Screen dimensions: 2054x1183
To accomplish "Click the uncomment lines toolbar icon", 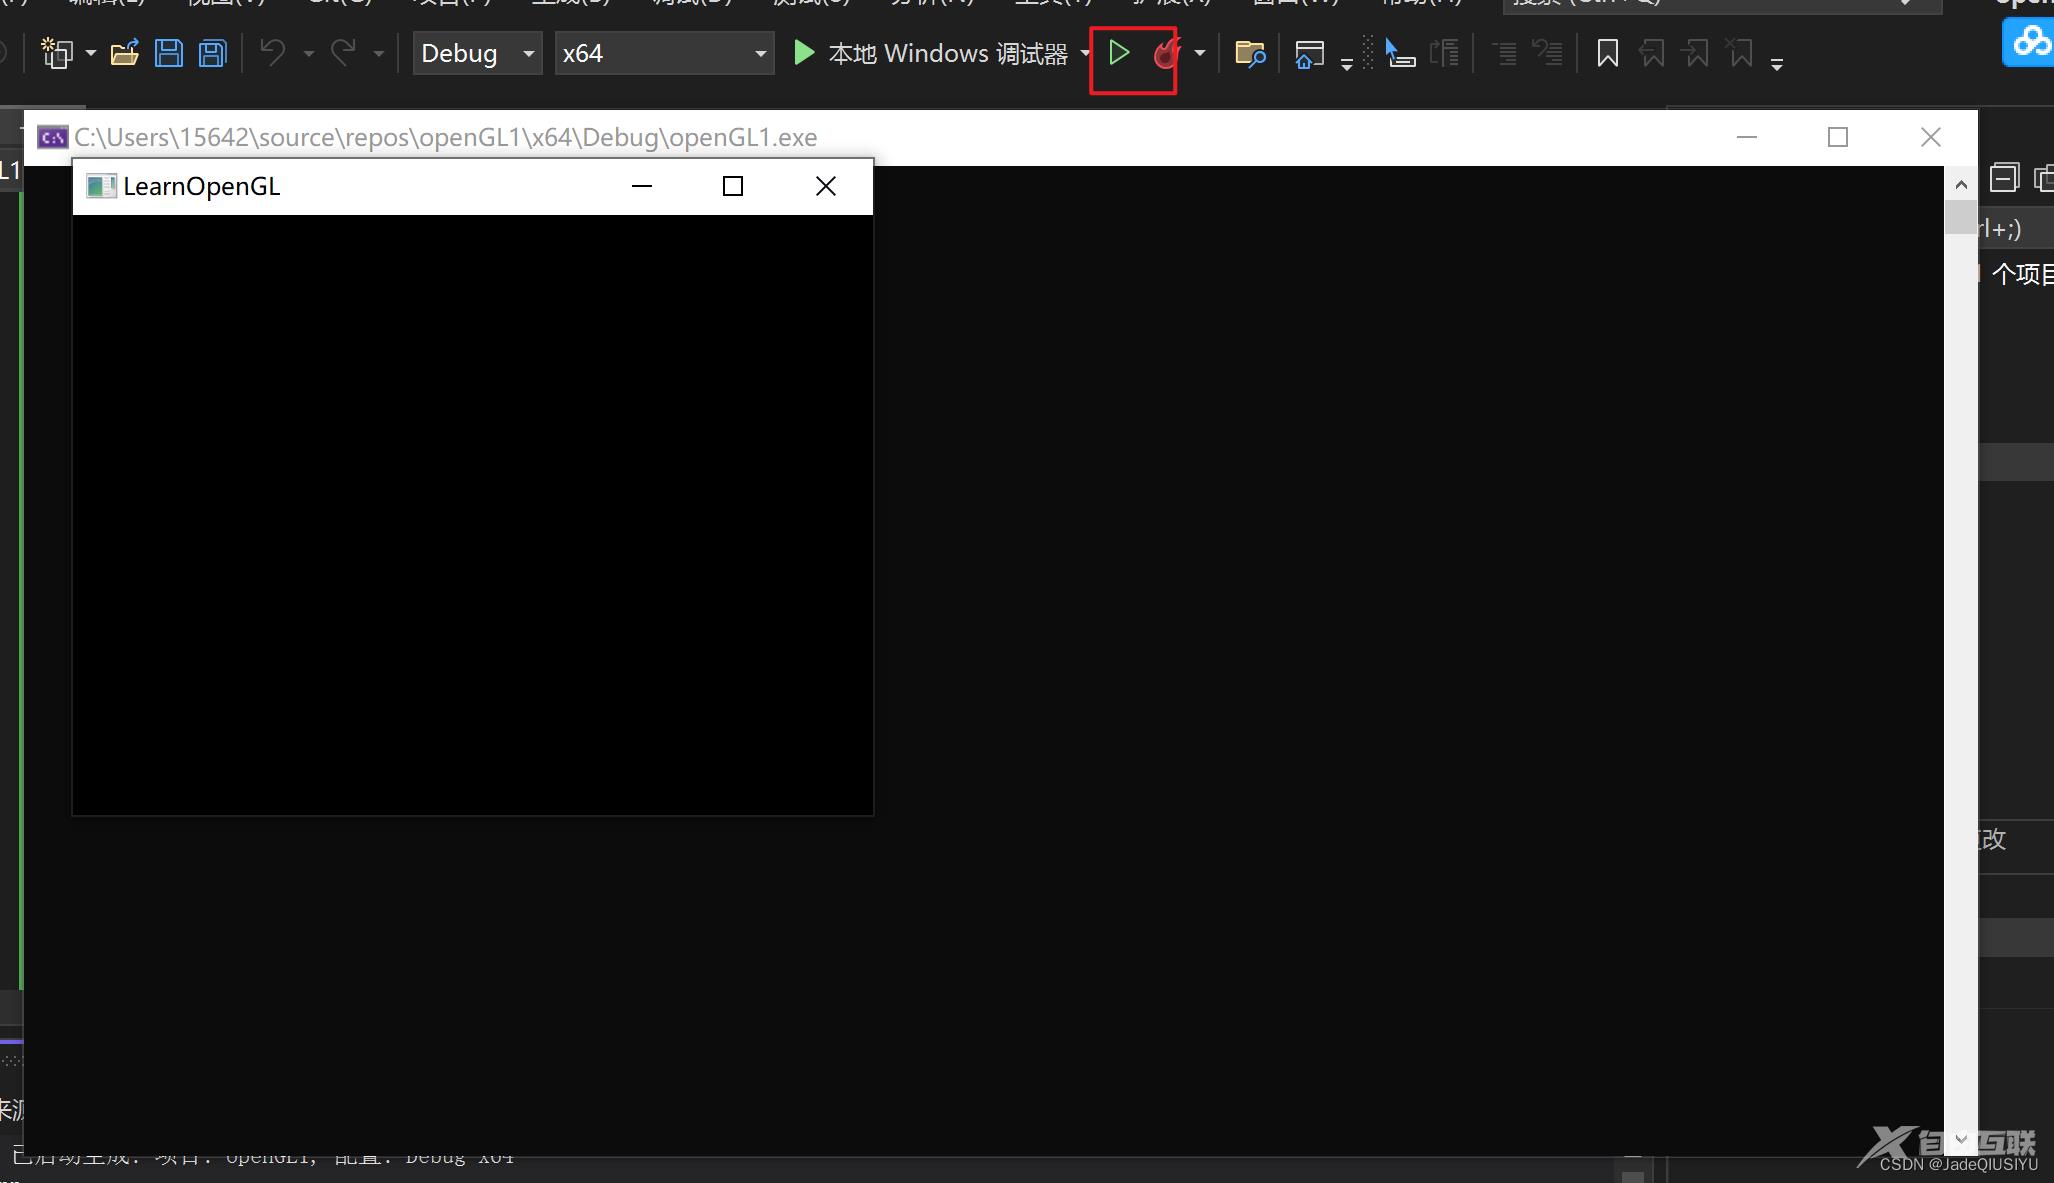I will (1548, 53).
